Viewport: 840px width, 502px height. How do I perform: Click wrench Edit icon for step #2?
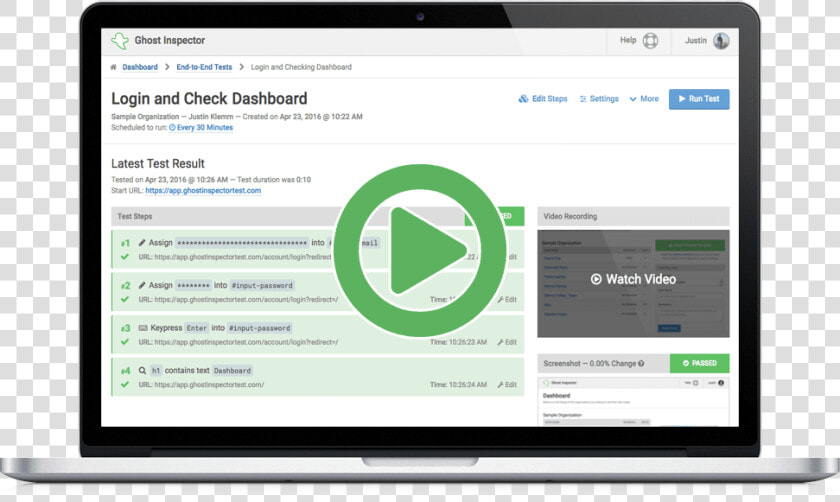tap(500, 299)
